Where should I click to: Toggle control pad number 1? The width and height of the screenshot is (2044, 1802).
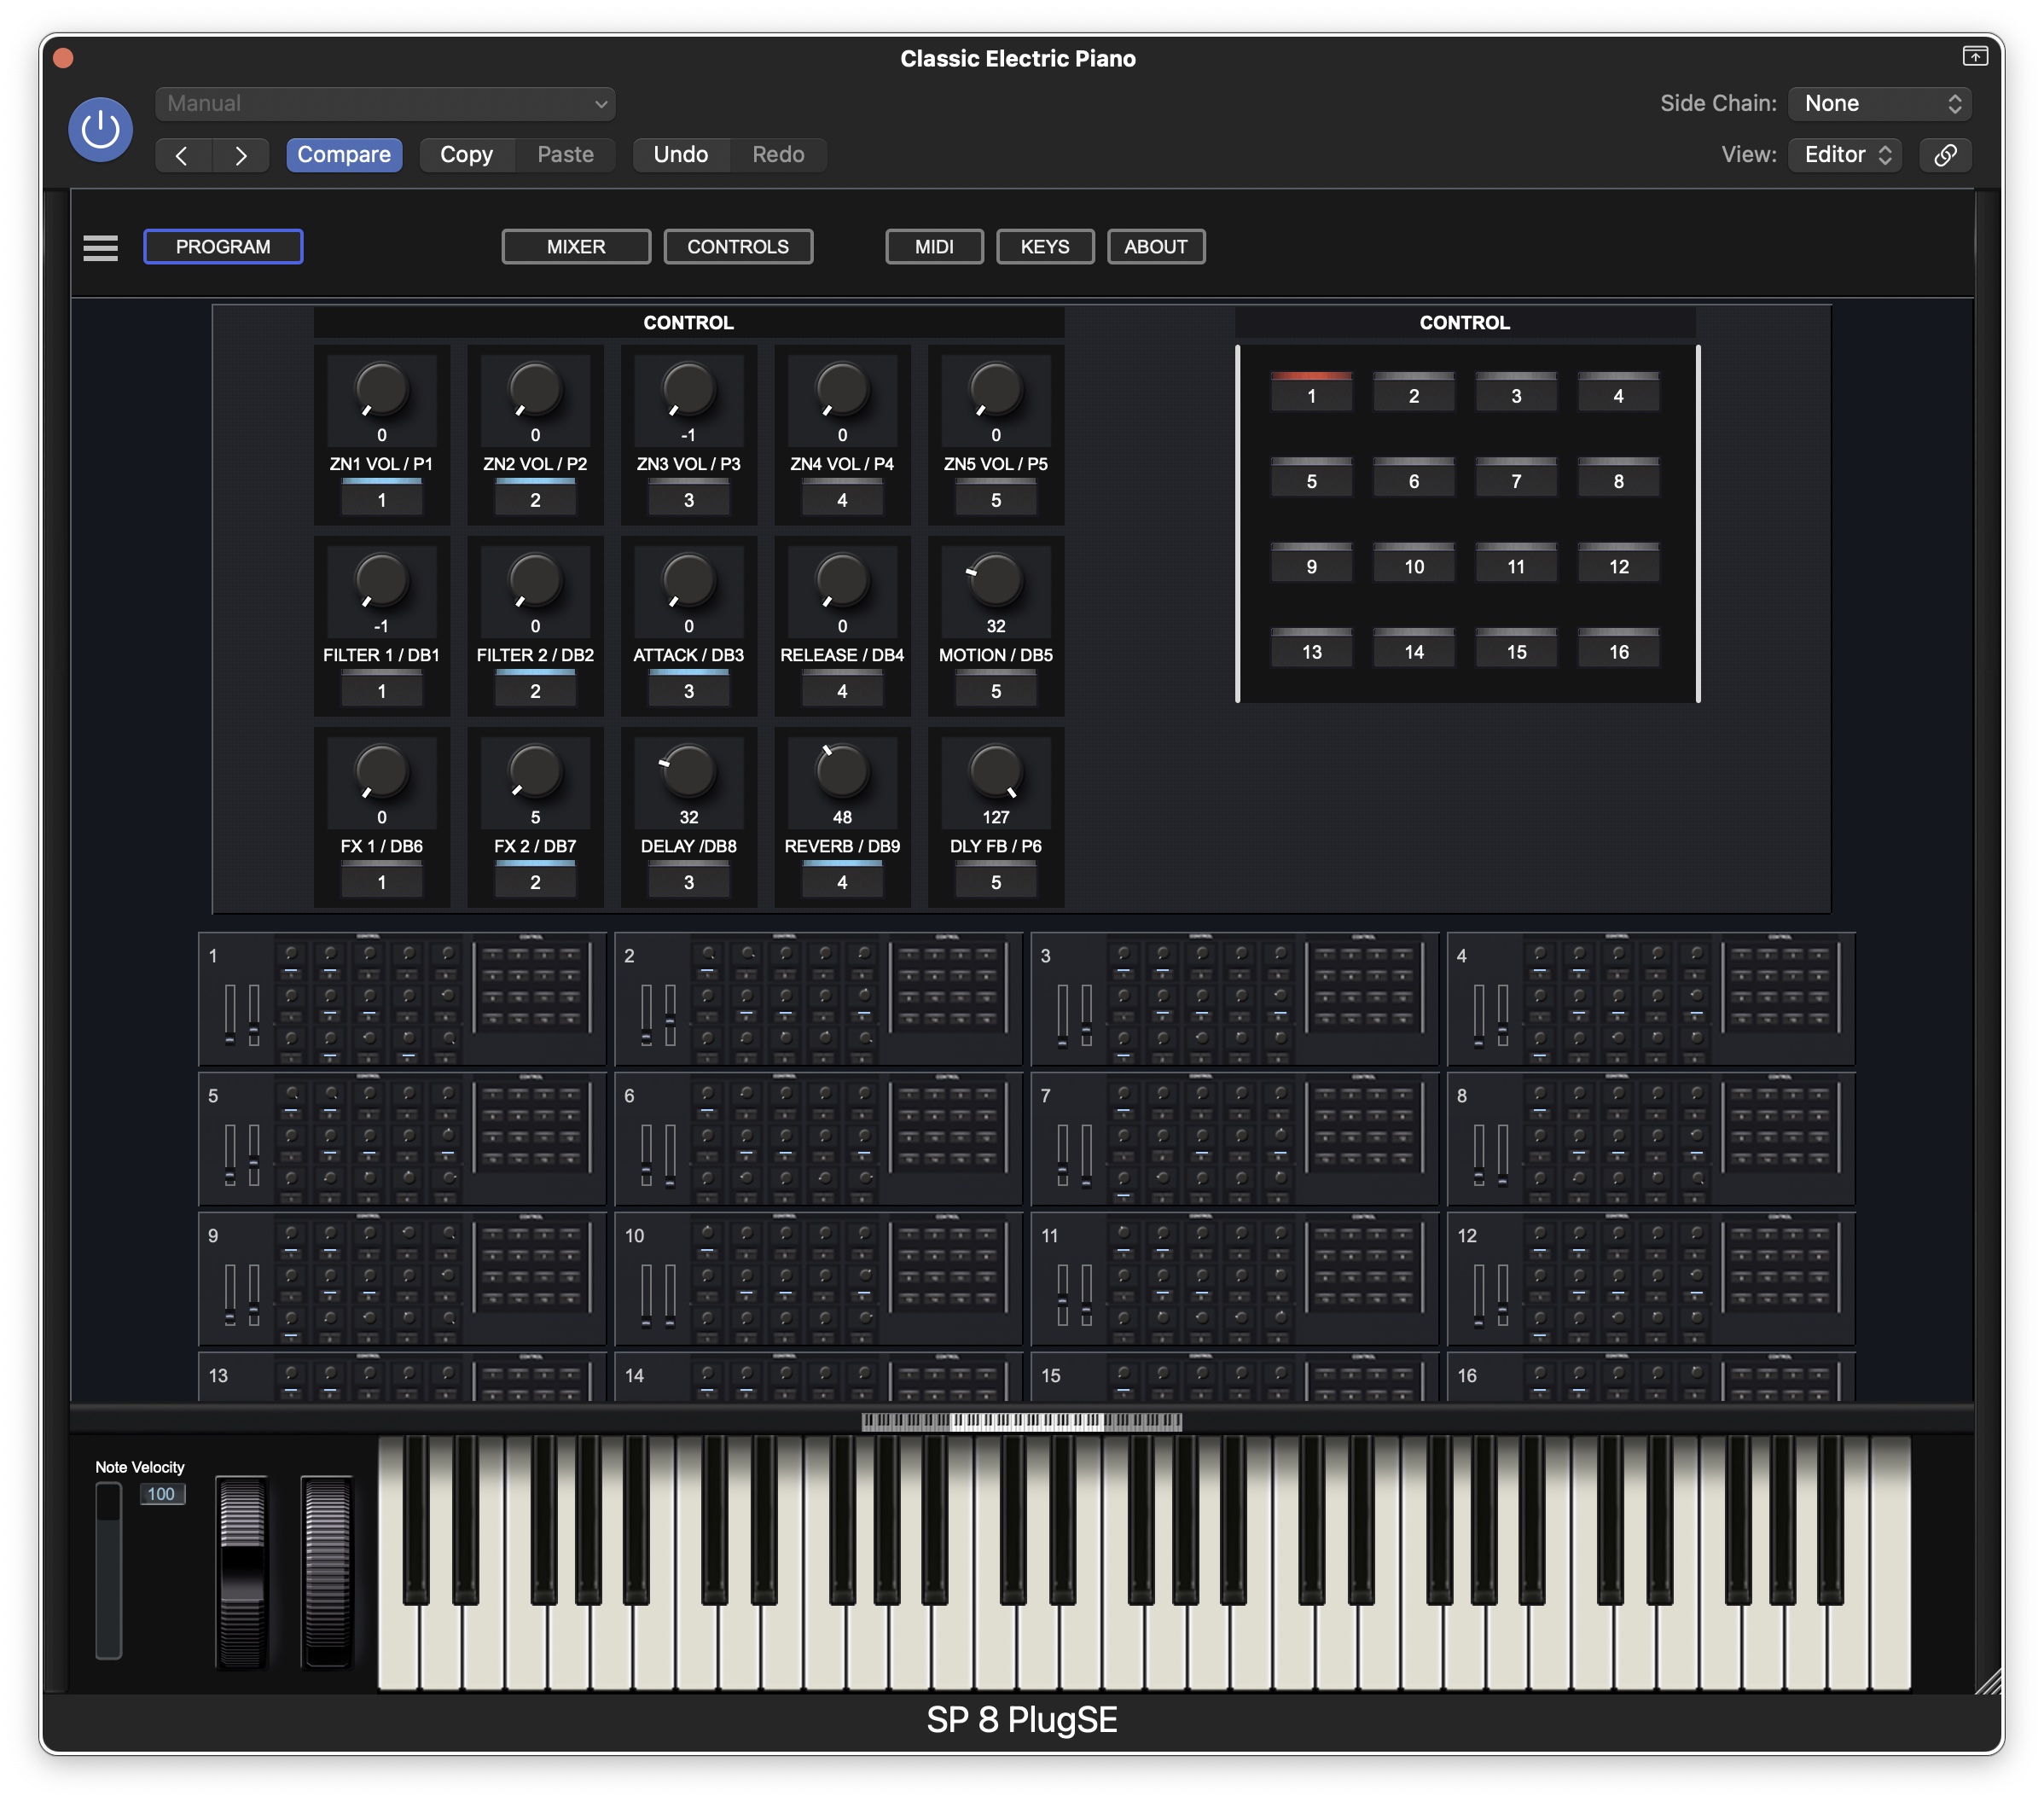pyautogui.click(x=1310, y=394)
